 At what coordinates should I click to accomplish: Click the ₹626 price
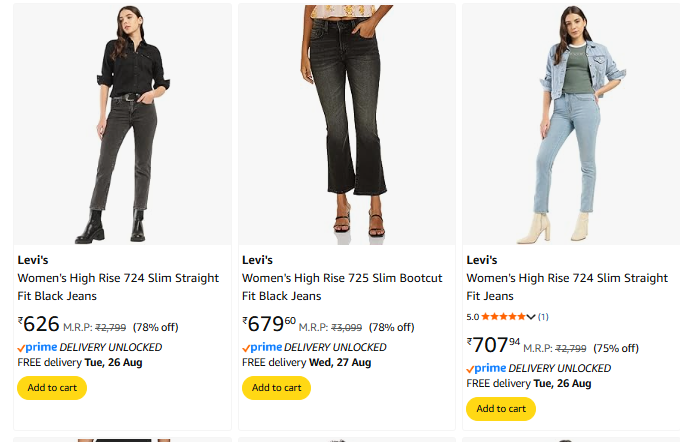(x=40, y=324)
